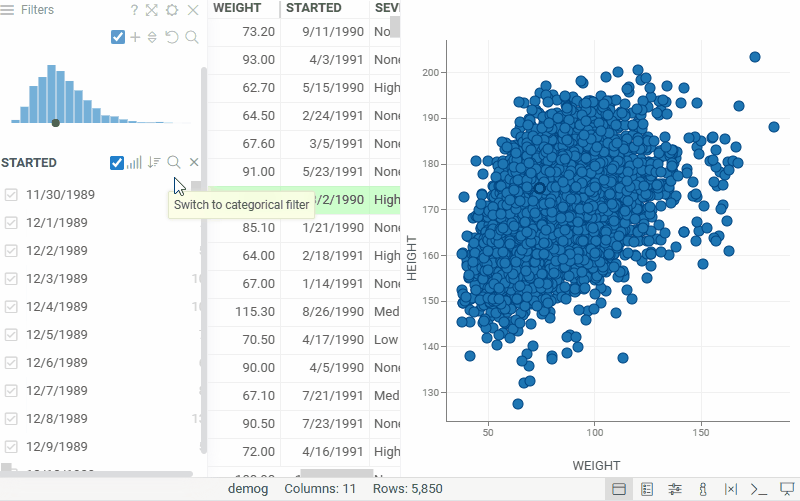Select the 12/7/1989 date entry

tap(57, 391)
